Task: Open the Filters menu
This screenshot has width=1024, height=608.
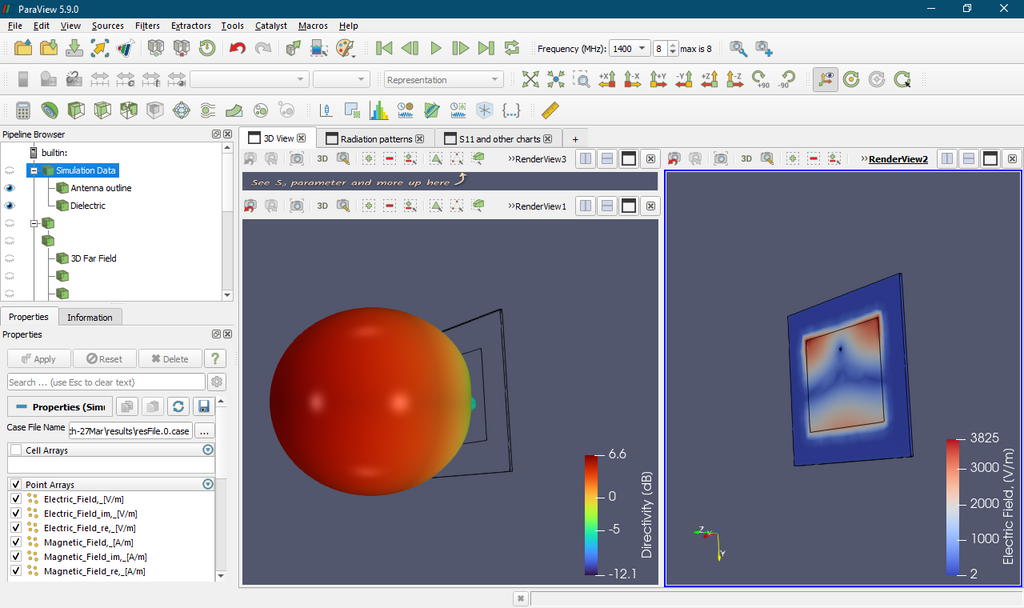Action: (147, 25)
